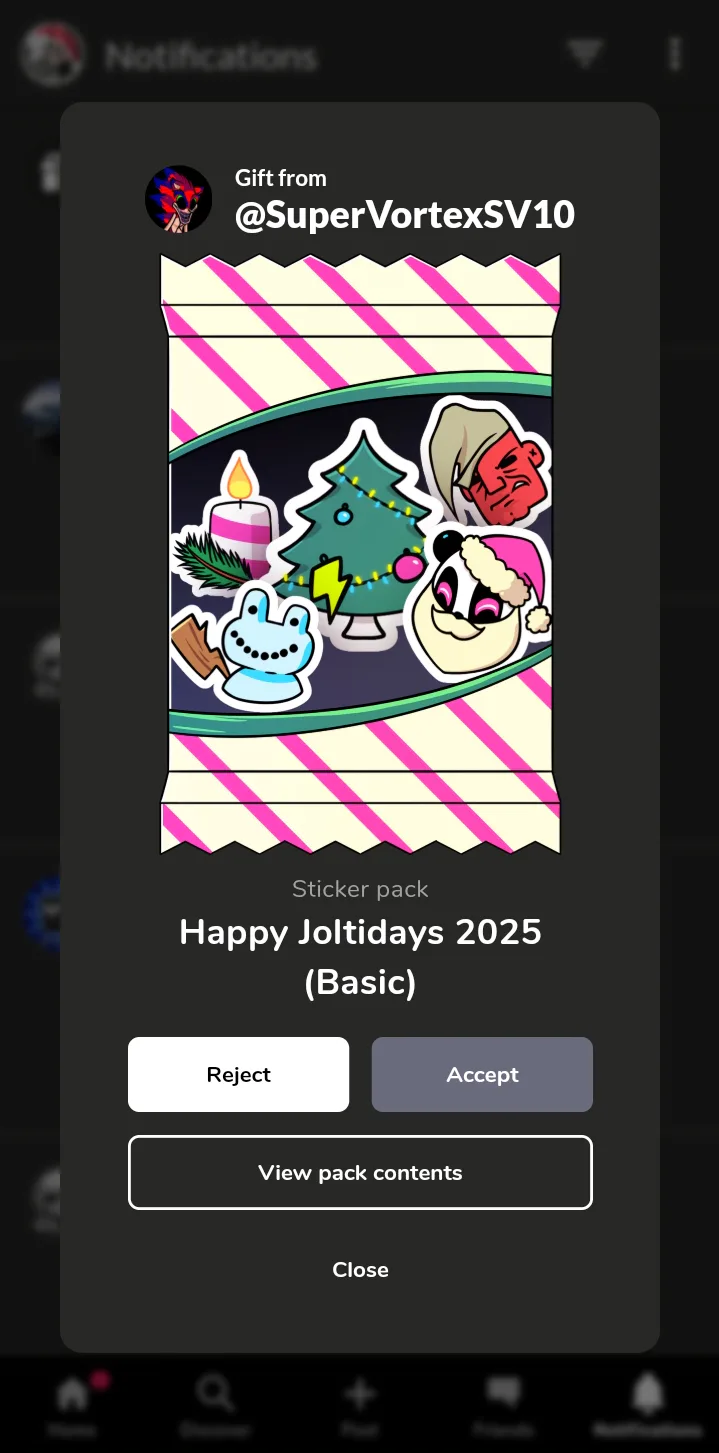Open View pack contents
This screenshot has width=719, height=1453.
click(360, 1172)
